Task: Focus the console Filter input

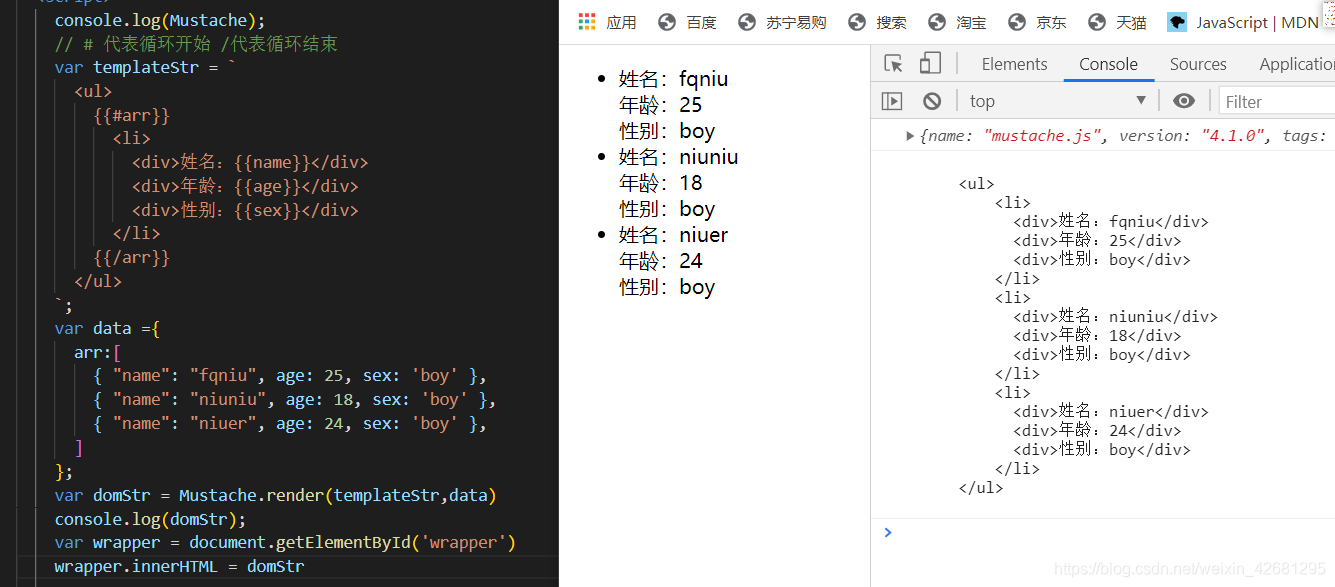Action: [1277, 101]
